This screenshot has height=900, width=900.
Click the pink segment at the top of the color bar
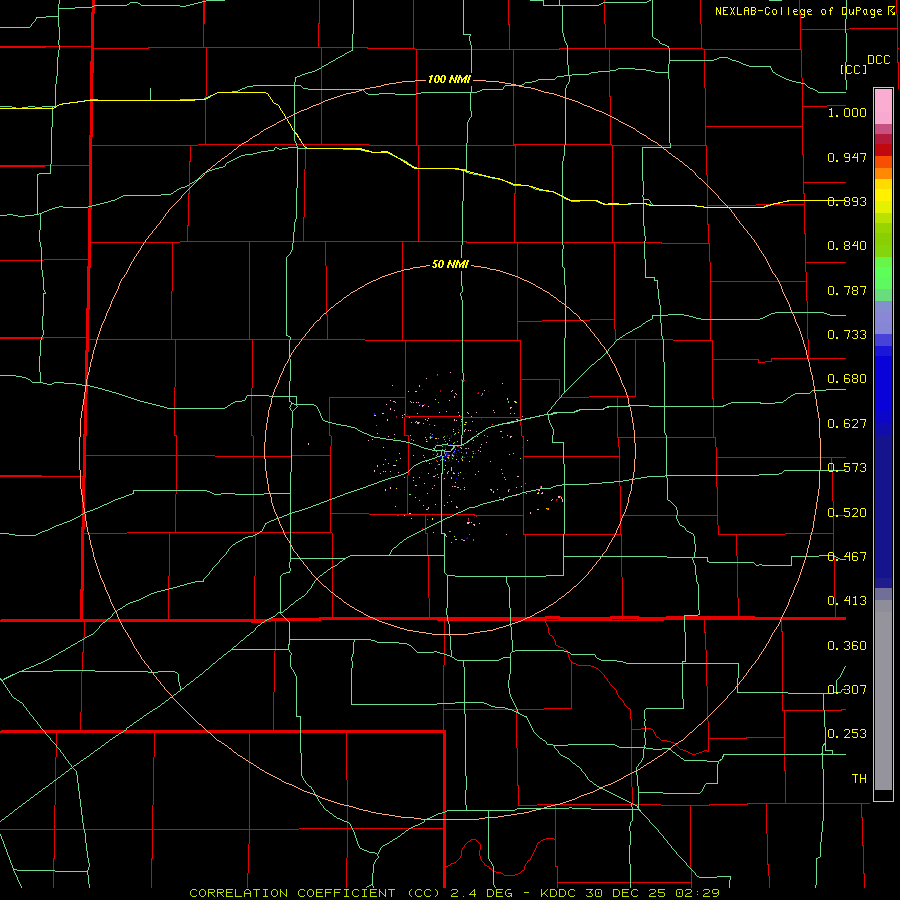click(x=883, y=107)
